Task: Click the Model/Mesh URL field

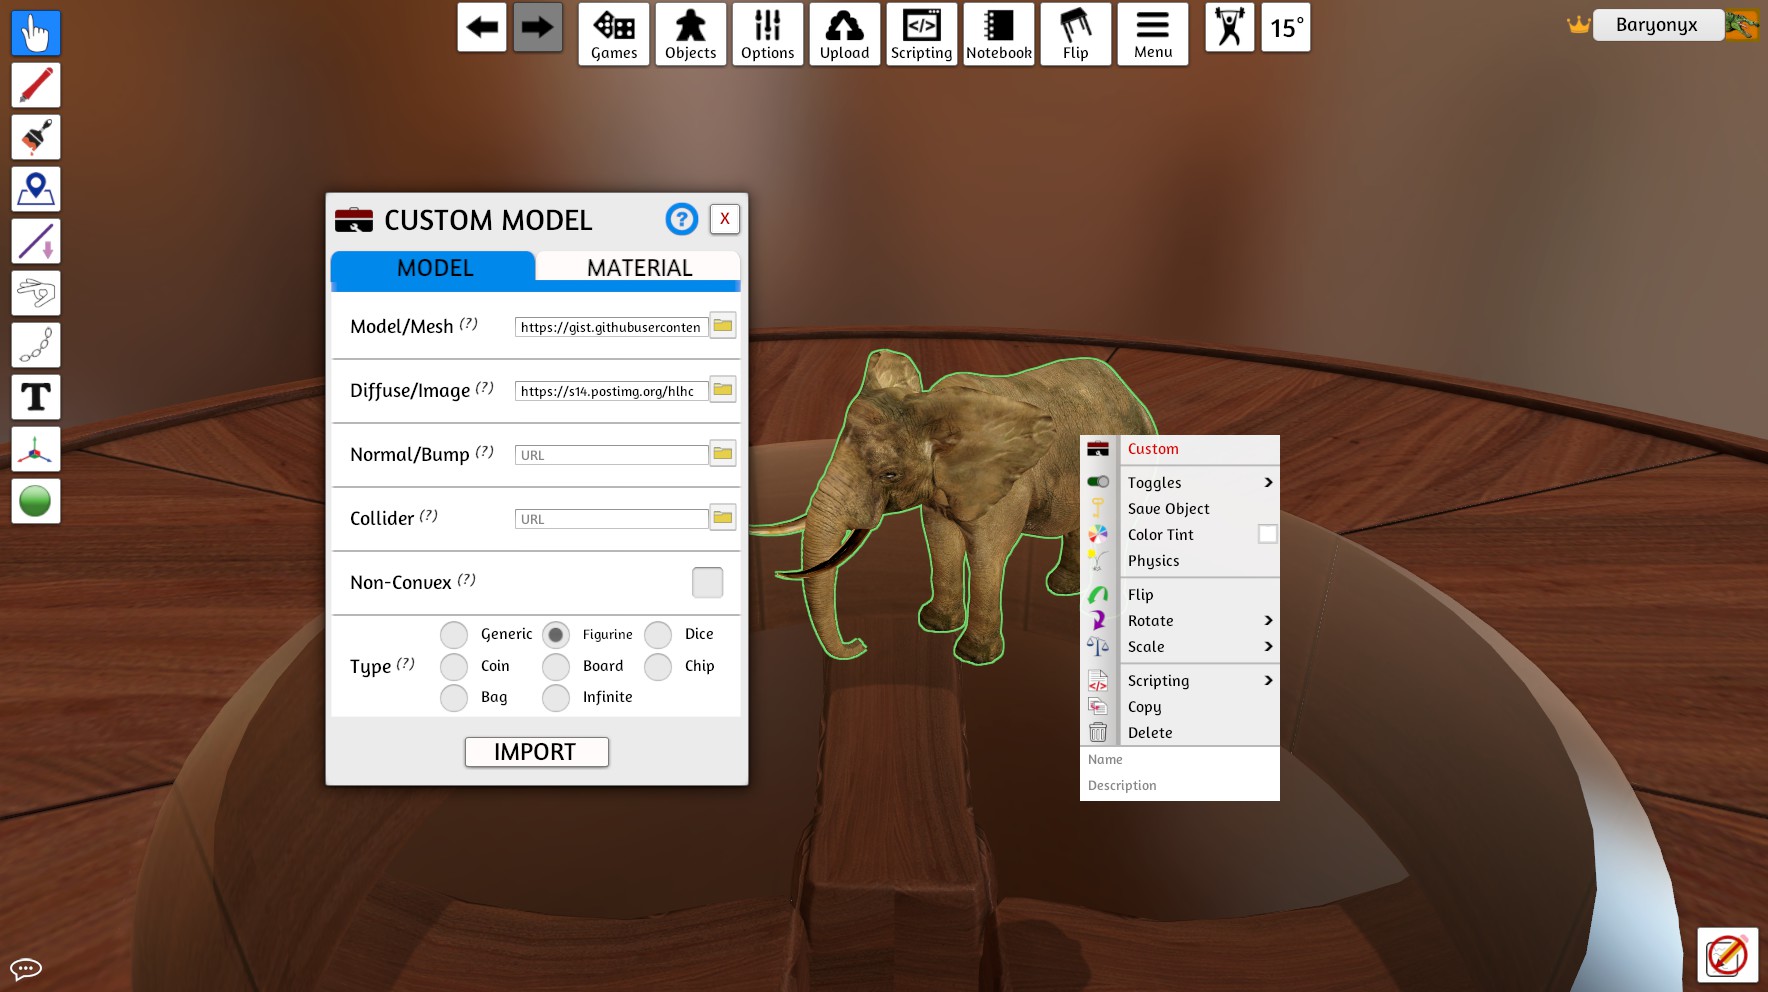Action: coord(611,327)
